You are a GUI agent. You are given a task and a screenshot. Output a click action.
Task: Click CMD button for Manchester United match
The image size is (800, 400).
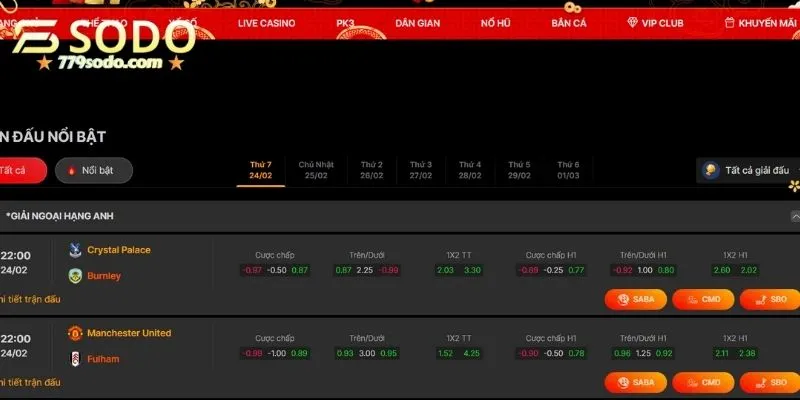[703, 383]
